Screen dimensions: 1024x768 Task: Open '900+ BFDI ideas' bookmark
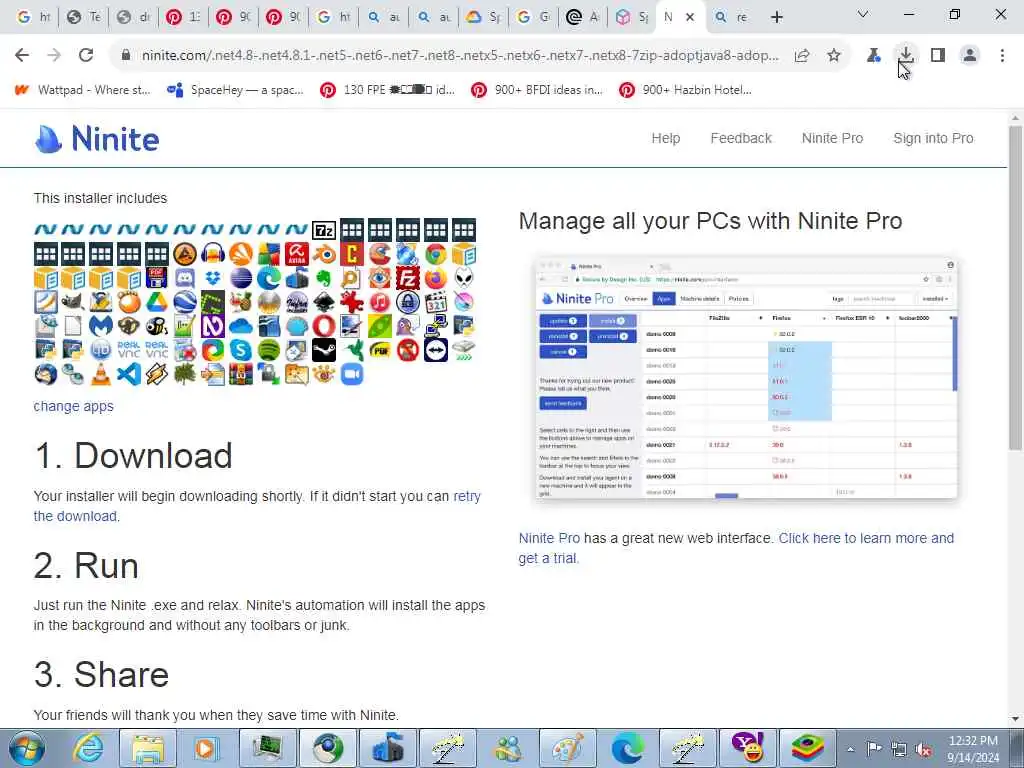[537, 90]
